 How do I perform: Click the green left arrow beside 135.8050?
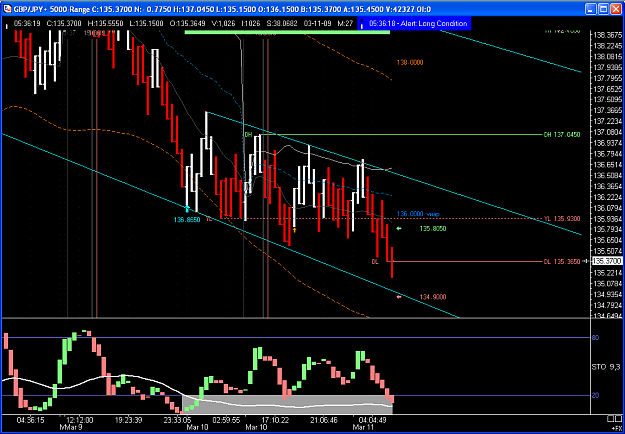(399, 228)
